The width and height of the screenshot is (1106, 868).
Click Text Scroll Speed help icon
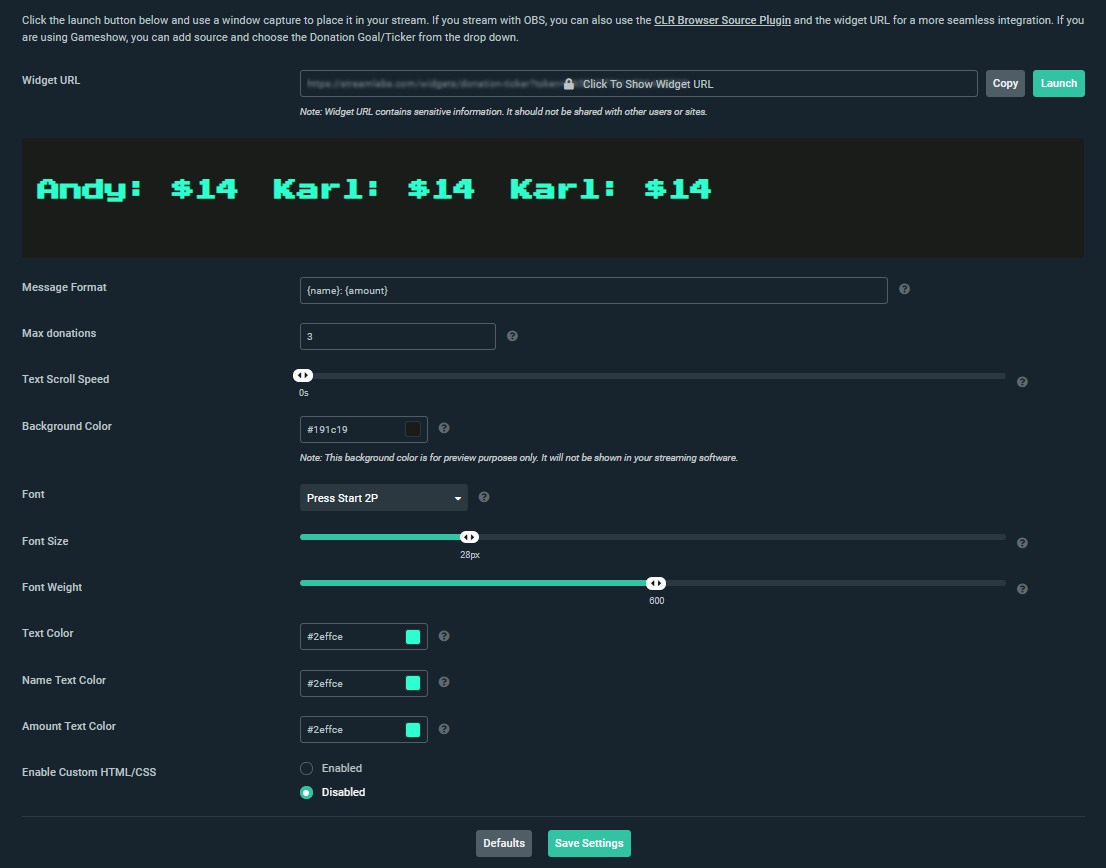click(1022, 382)
